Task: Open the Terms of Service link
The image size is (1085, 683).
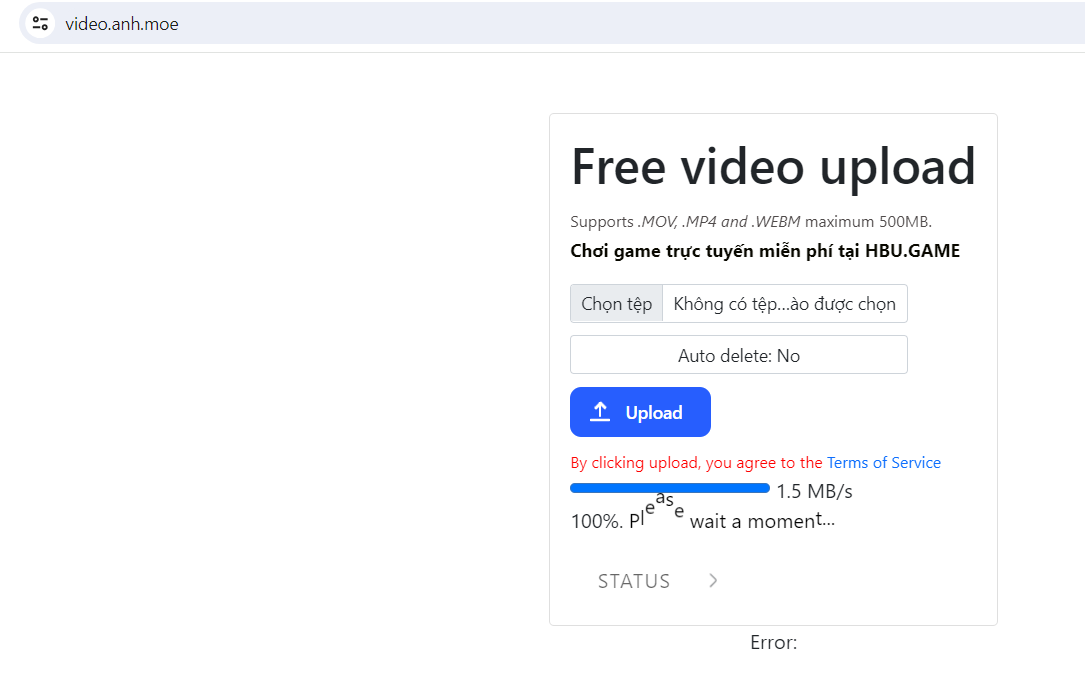Action: coord(883,463)
